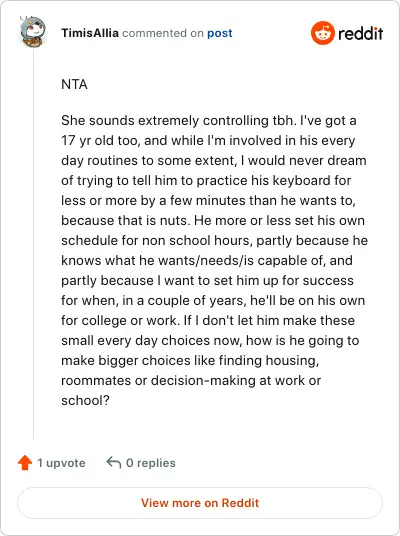The width and height of the screenshot is (400, 536).
Task: Click the "commented on" text
Action: 163,33
